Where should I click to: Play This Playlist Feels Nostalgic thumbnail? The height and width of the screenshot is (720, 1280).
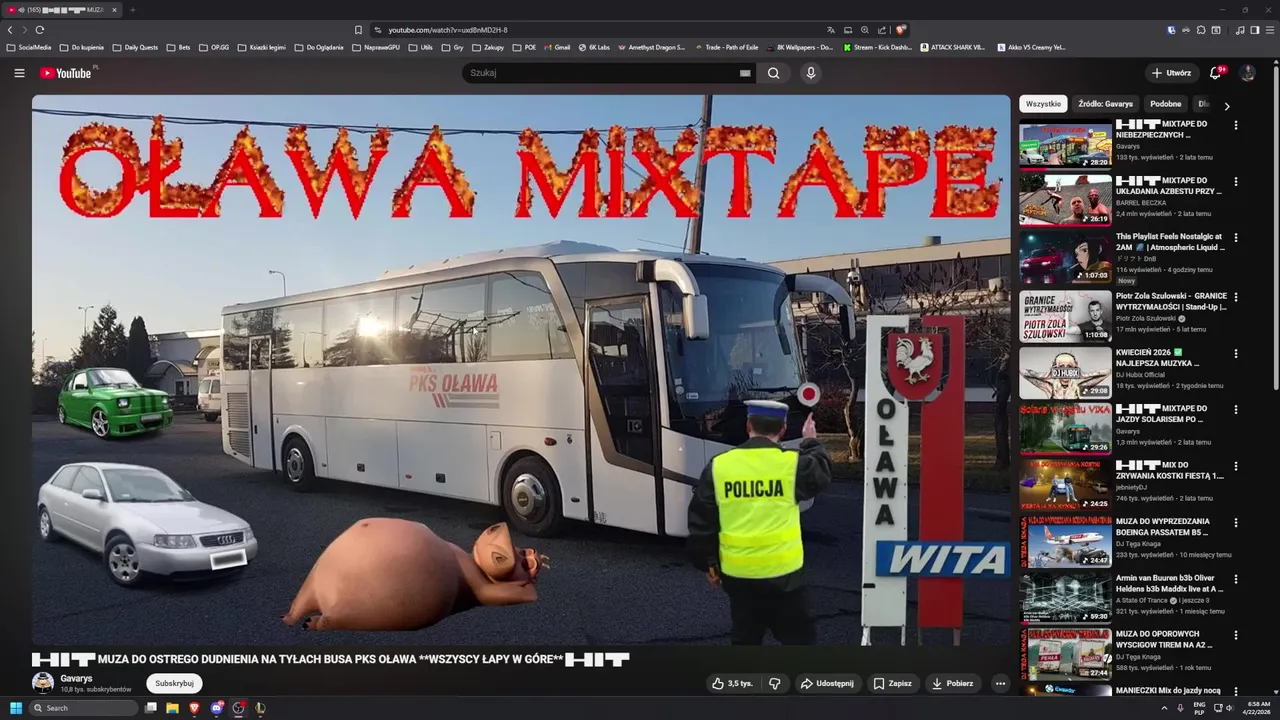1065,256
